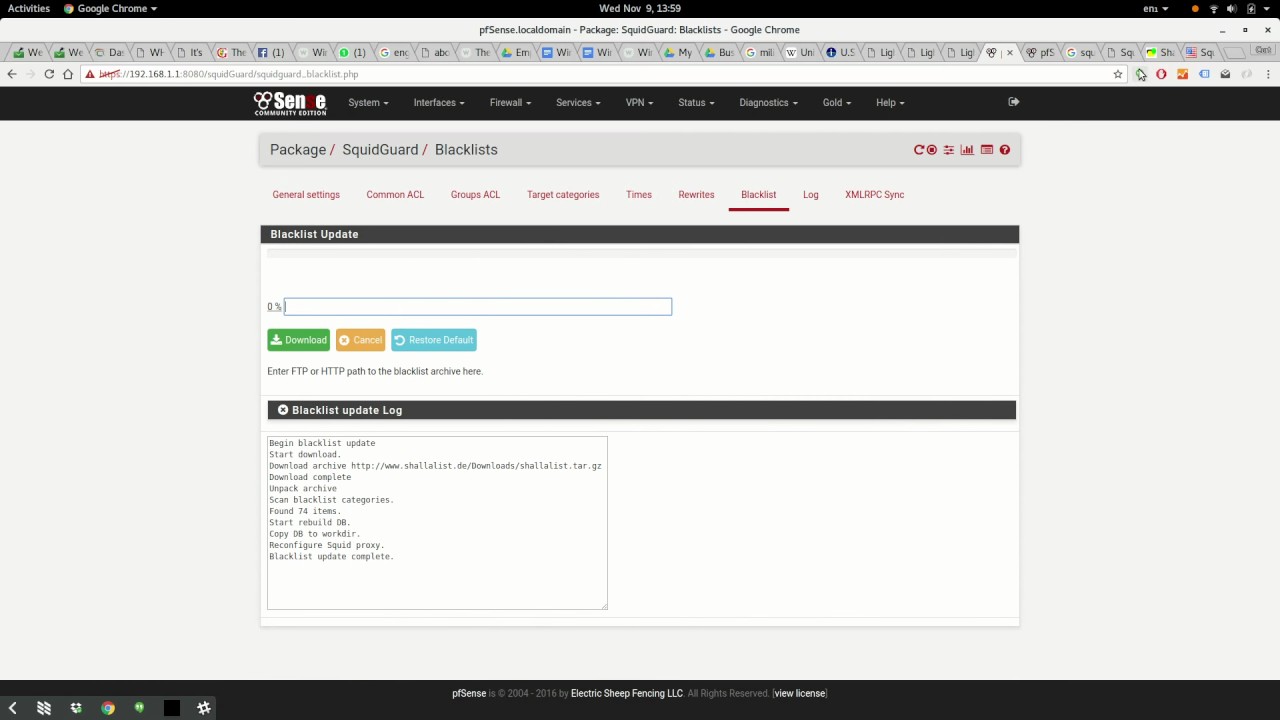
Task: Switch to Target categories tab
Action: pyautogui.click(x=563, y=195)
